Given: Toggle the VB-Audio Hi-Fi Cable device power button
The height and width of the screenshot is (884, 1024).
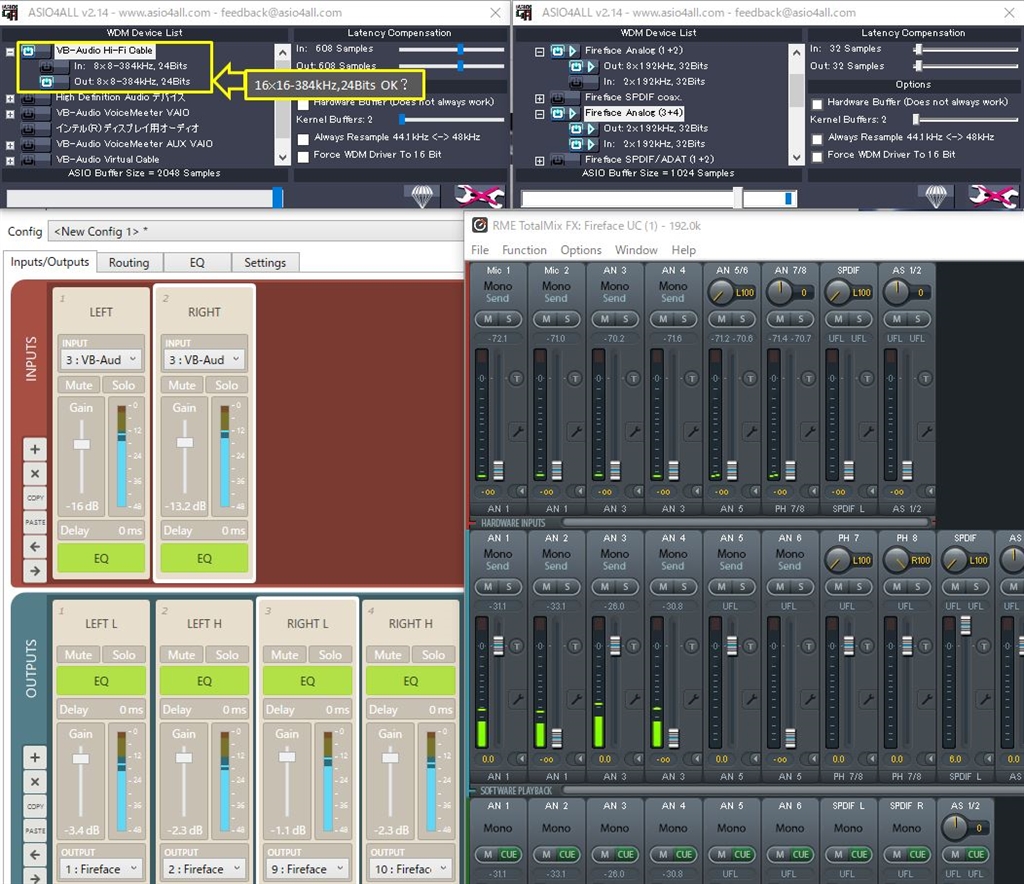Looking at the screenshot, I should point(29,50).
